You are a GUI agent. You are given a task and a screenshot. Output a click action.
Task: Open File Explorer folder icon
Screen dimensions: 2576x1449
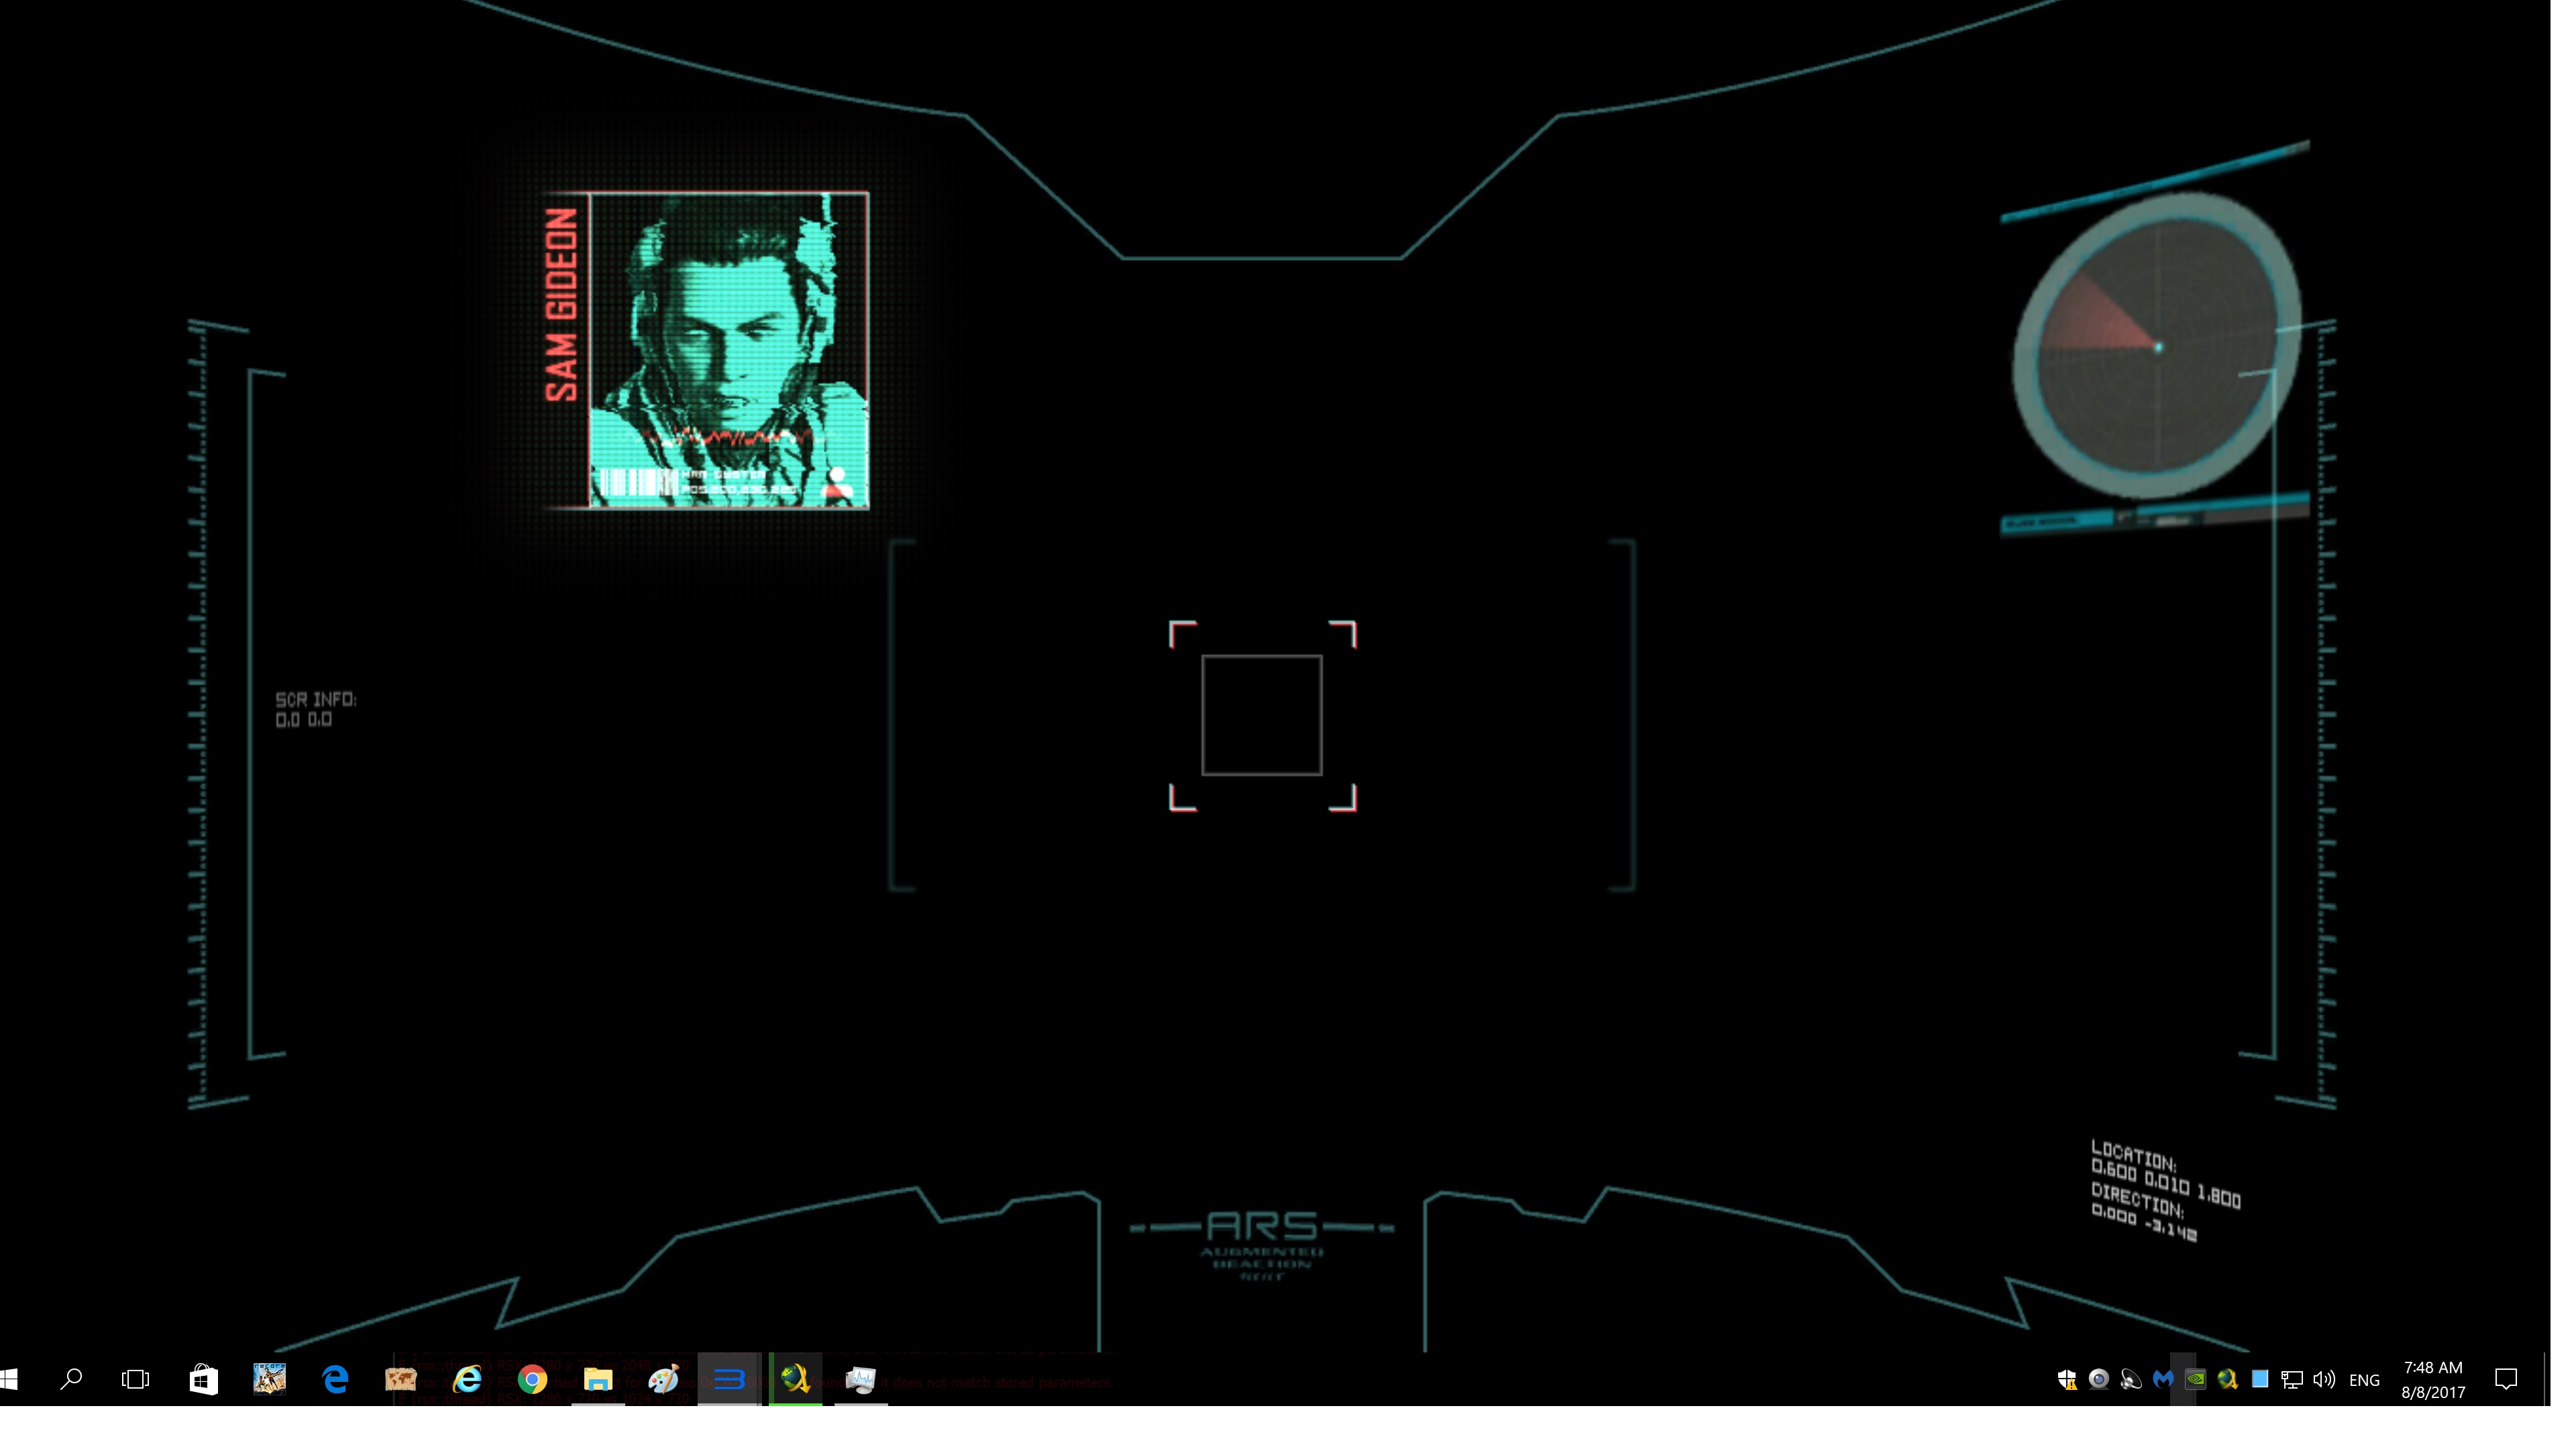598,1379
